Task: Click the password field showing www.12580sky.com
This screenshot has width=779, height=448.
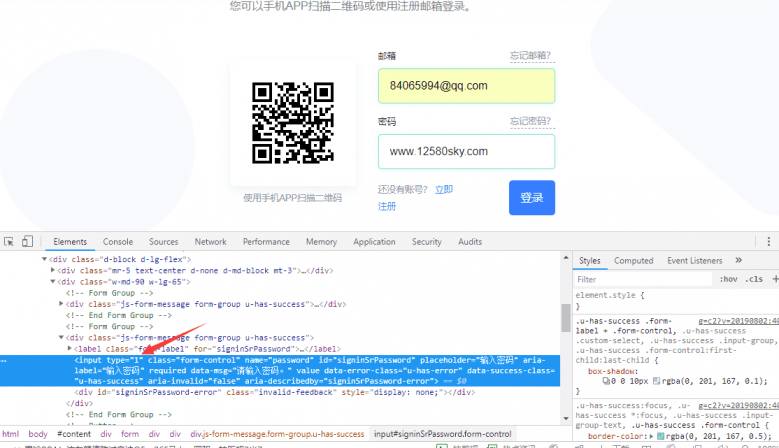Action: [x=466, y=151]
